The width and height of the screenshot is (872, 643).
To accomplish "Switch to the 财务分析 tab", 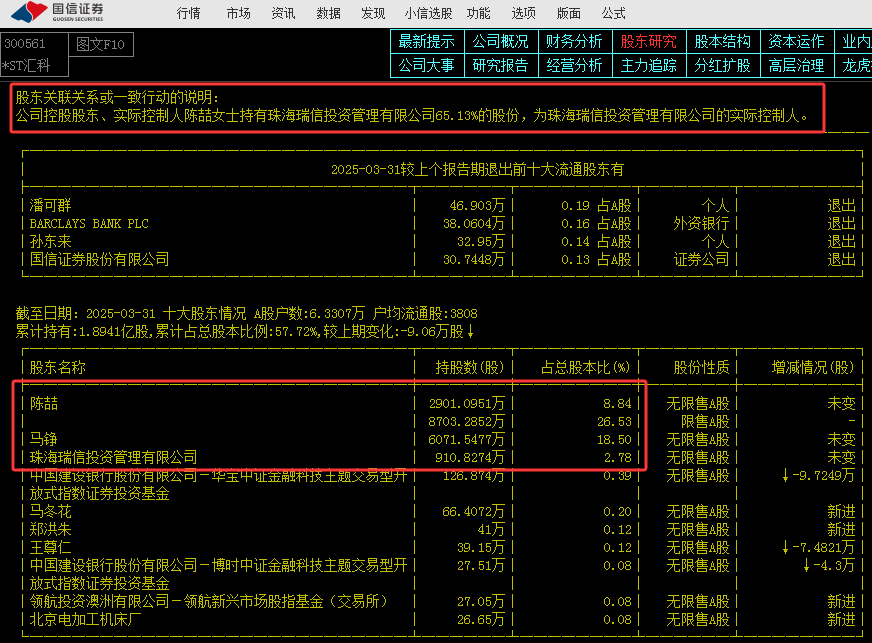I will click(574, 42).
